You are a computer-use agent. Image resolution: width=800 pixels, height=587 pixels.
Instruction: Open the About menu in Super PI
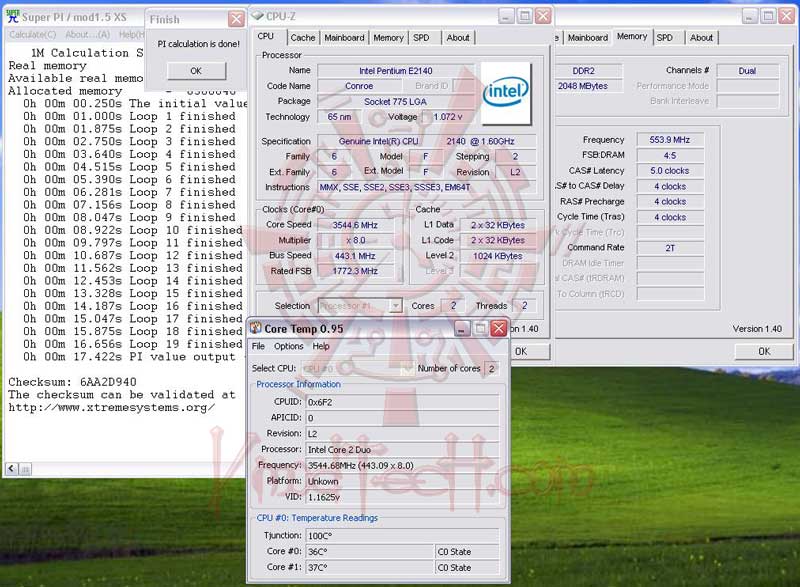(87, 35)
